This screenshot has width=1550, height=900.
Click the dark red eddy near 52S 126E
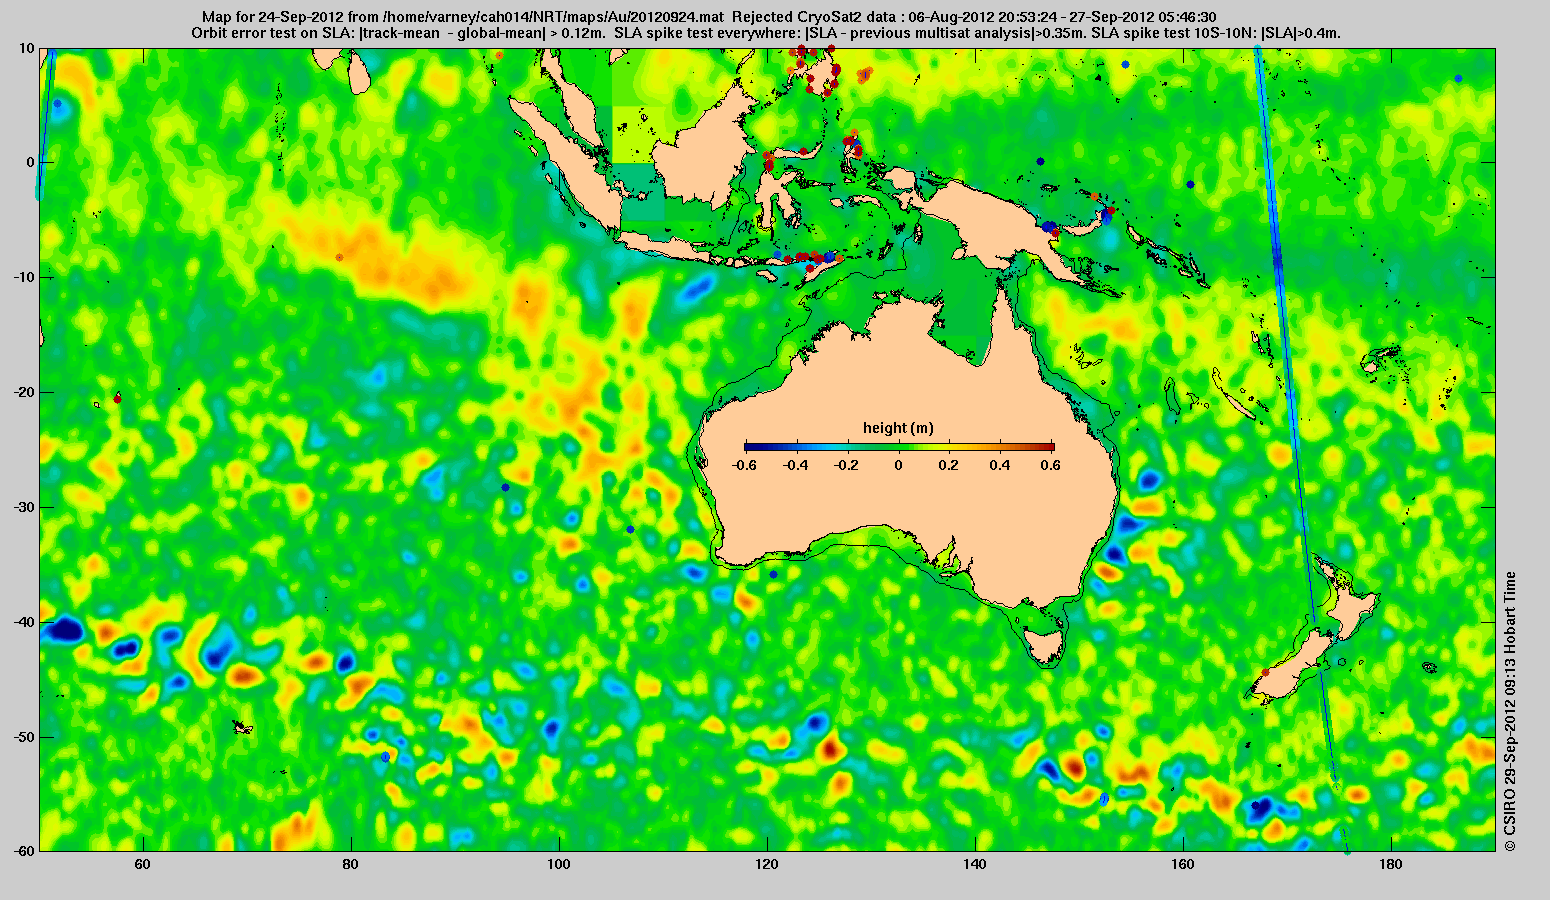pyautogui.click(x=829, y=748)
